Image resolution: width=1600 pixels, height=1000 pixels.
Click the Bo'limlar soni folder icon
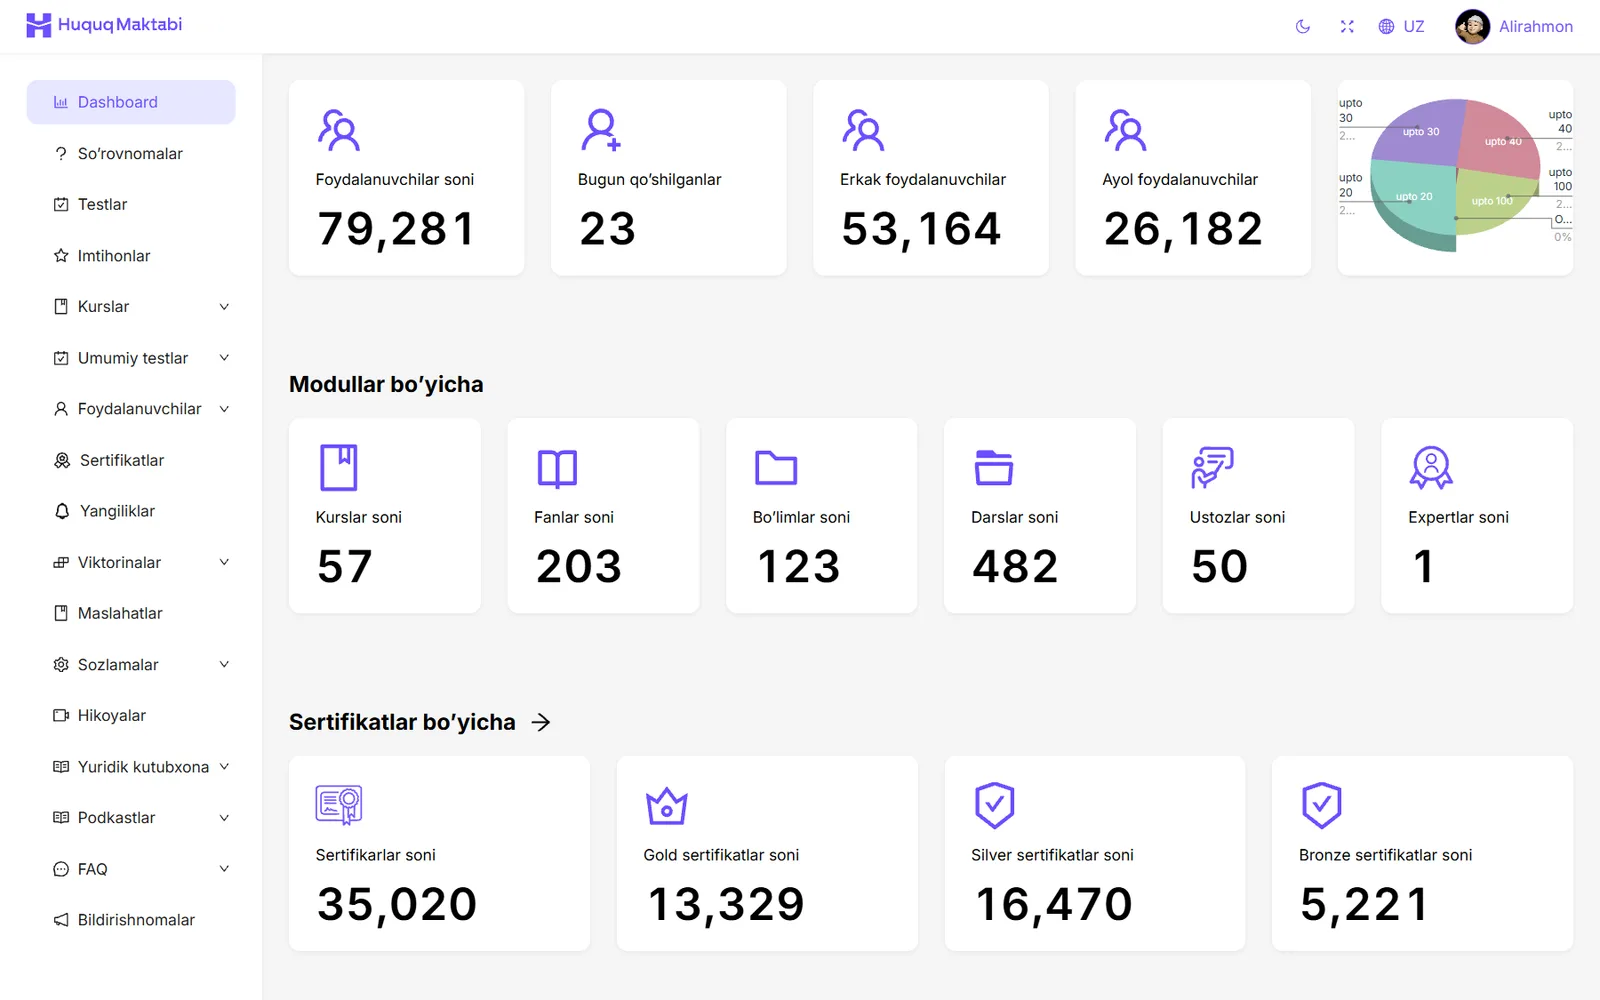pos(776,467)
